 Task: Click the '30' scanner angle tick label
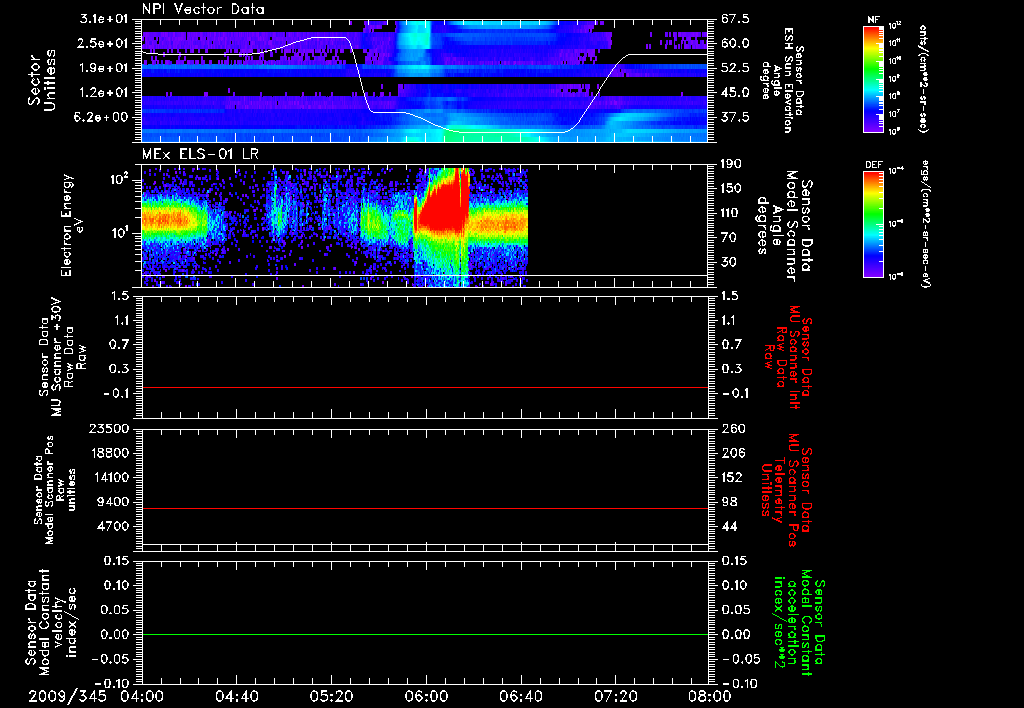[x=728, y=263]
